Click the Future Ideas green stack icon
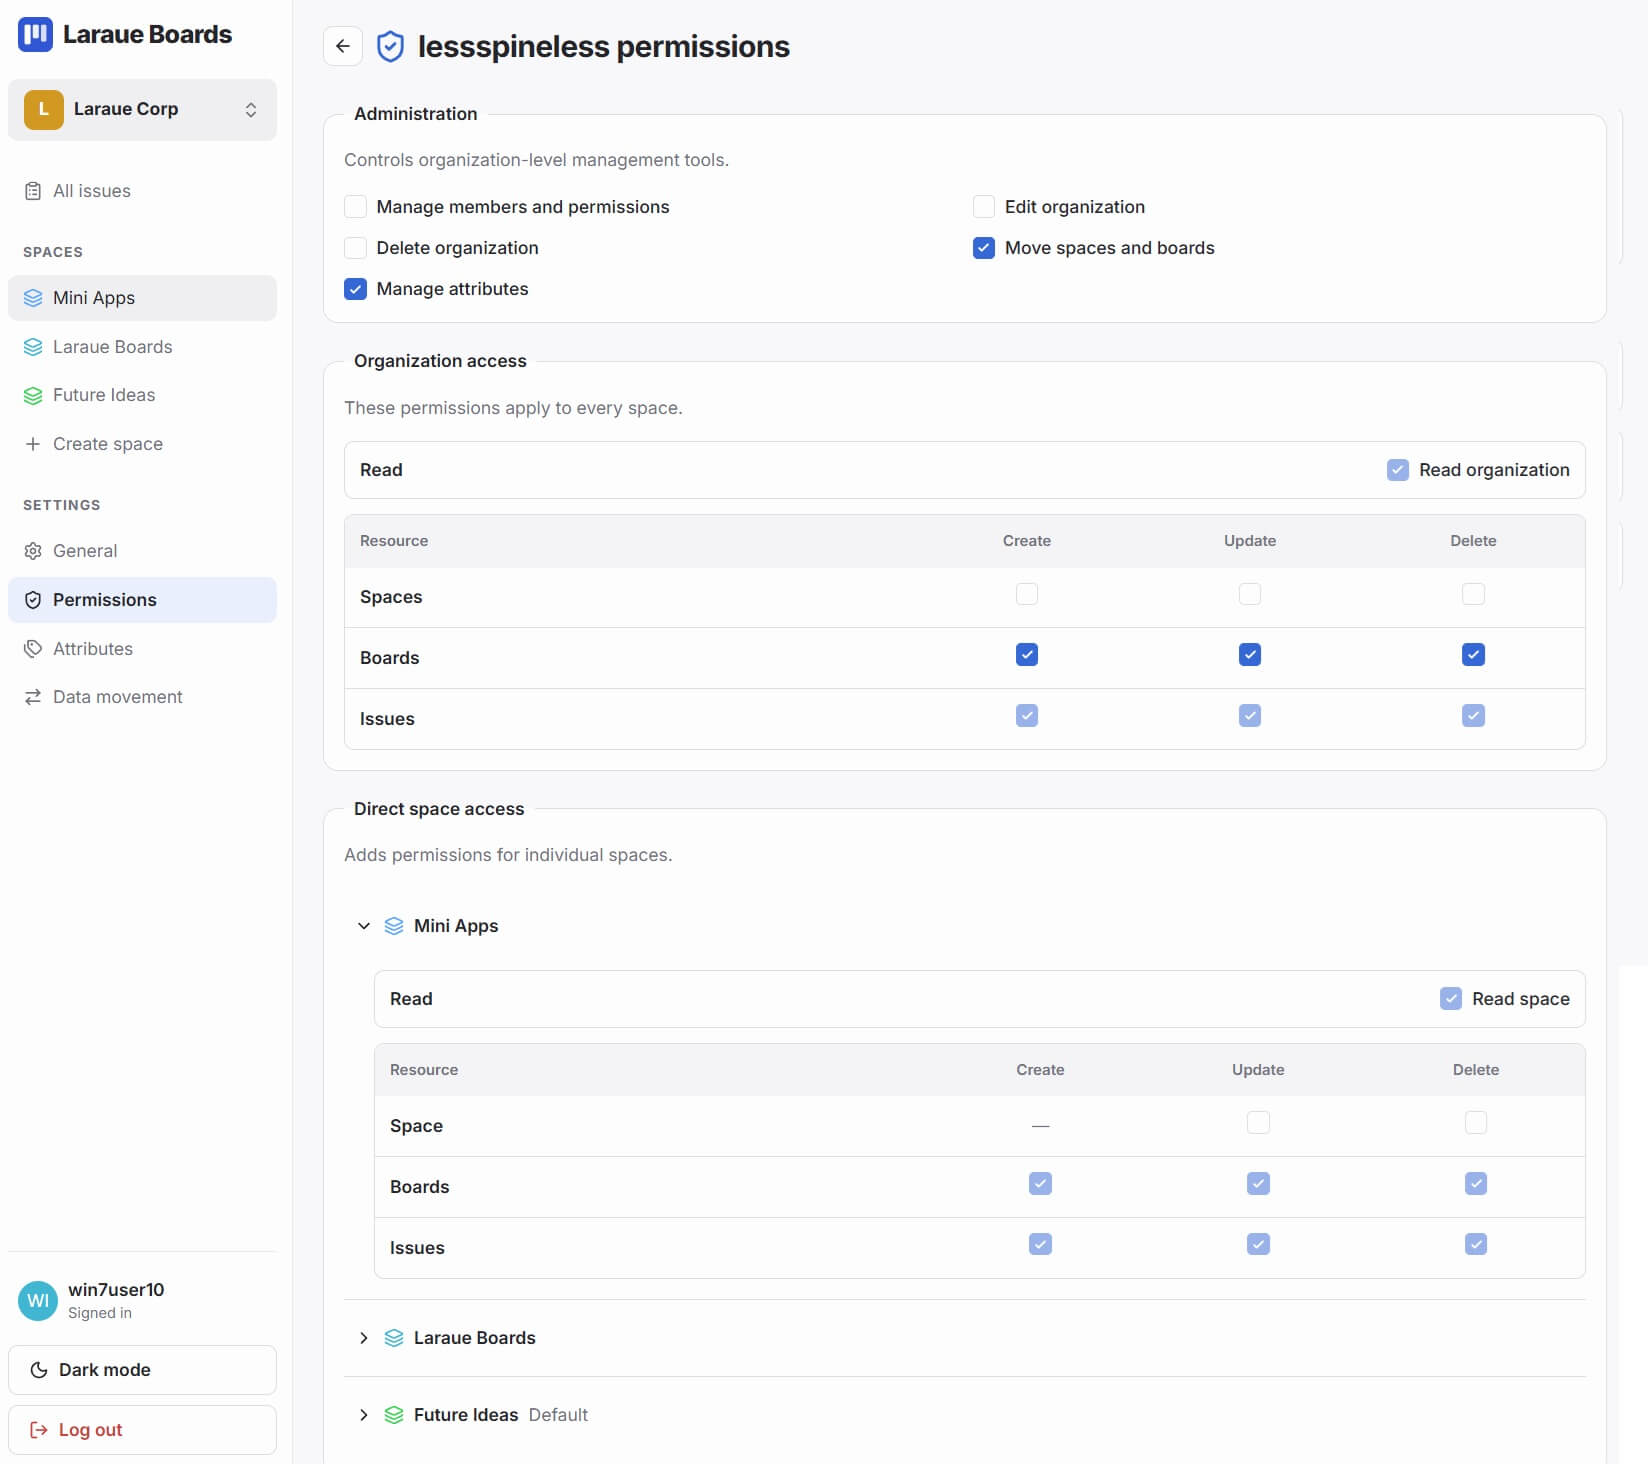 [33, 395]
